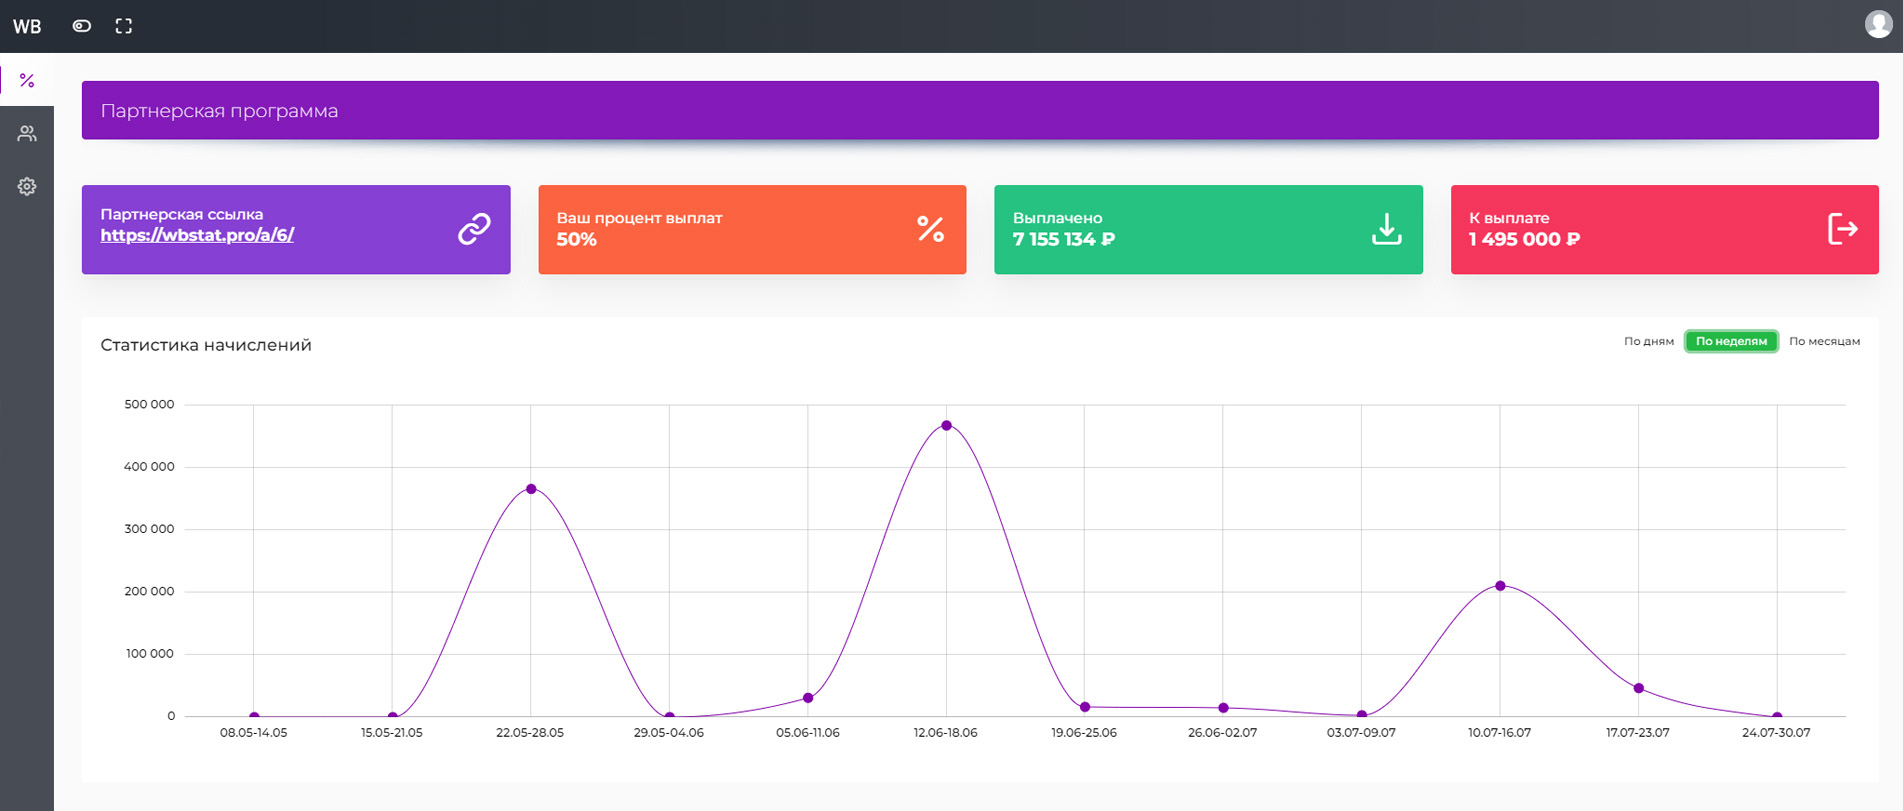
Task: Click the exit arrow icon on К выплате card
Action: [x=1842, y=229]
